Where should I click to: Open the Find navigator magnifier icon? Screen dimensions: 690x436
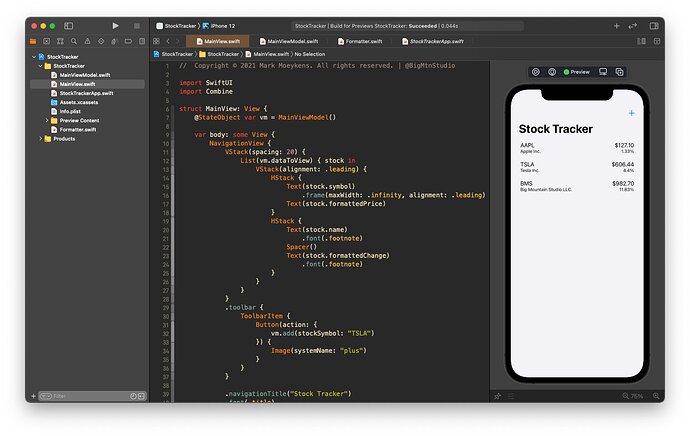point(74,41)
